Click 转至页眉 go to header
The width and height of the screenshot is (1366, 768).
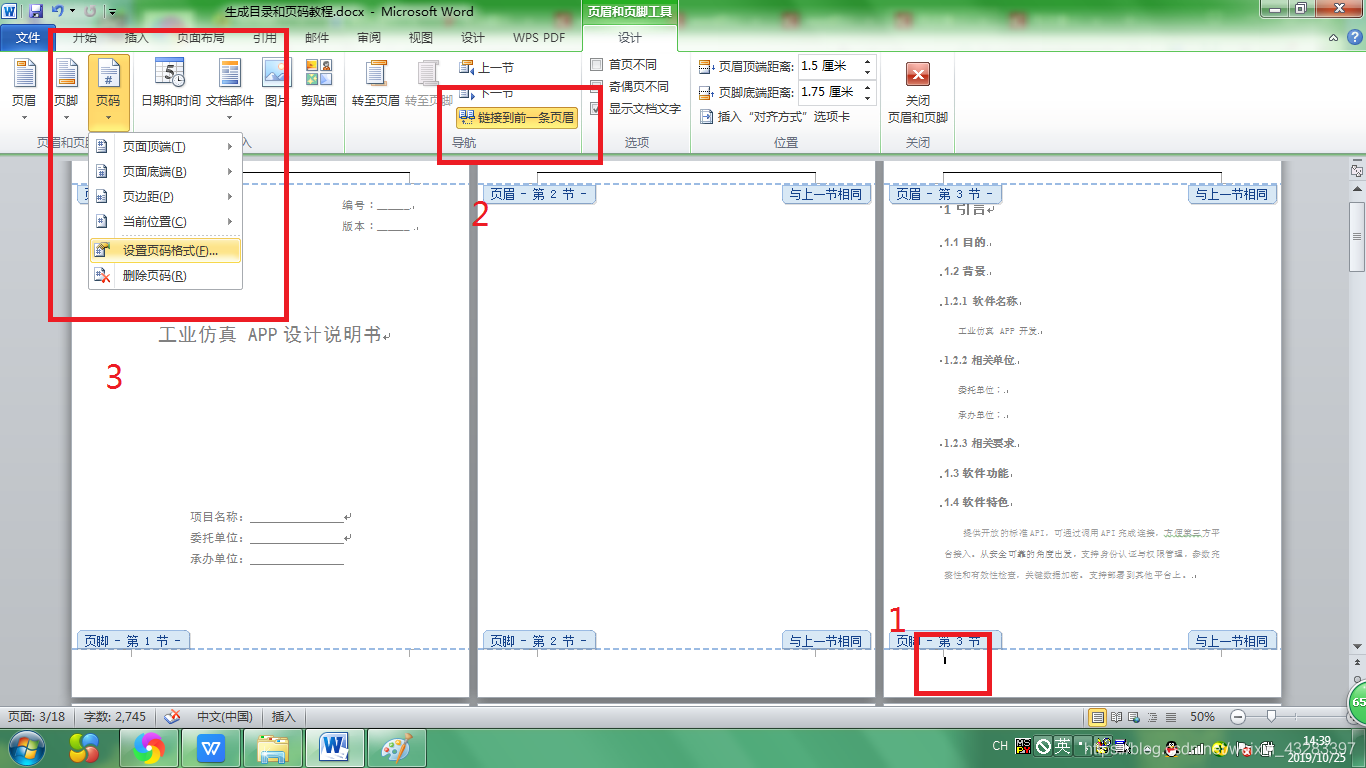click(376, 82)
